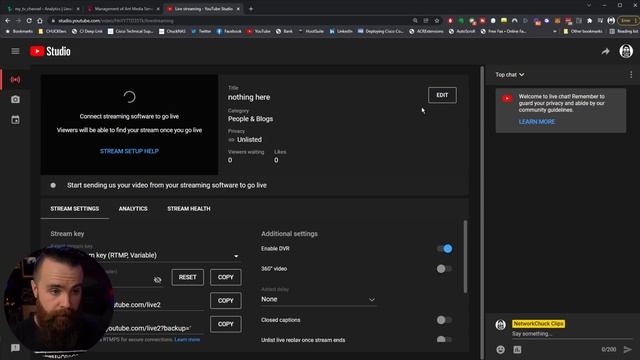Open the YouTube Studio hamburger menu

(x=15, y=51)
